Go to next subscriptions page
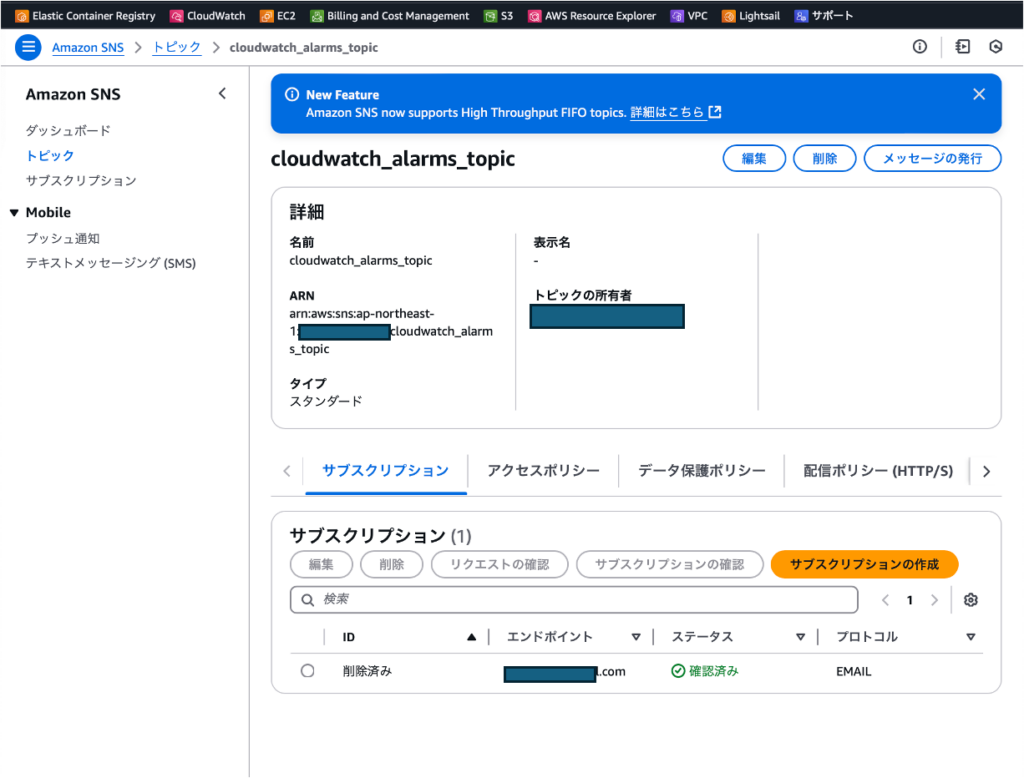This screenshot has width=1024, height=778. tap(935, 600)
